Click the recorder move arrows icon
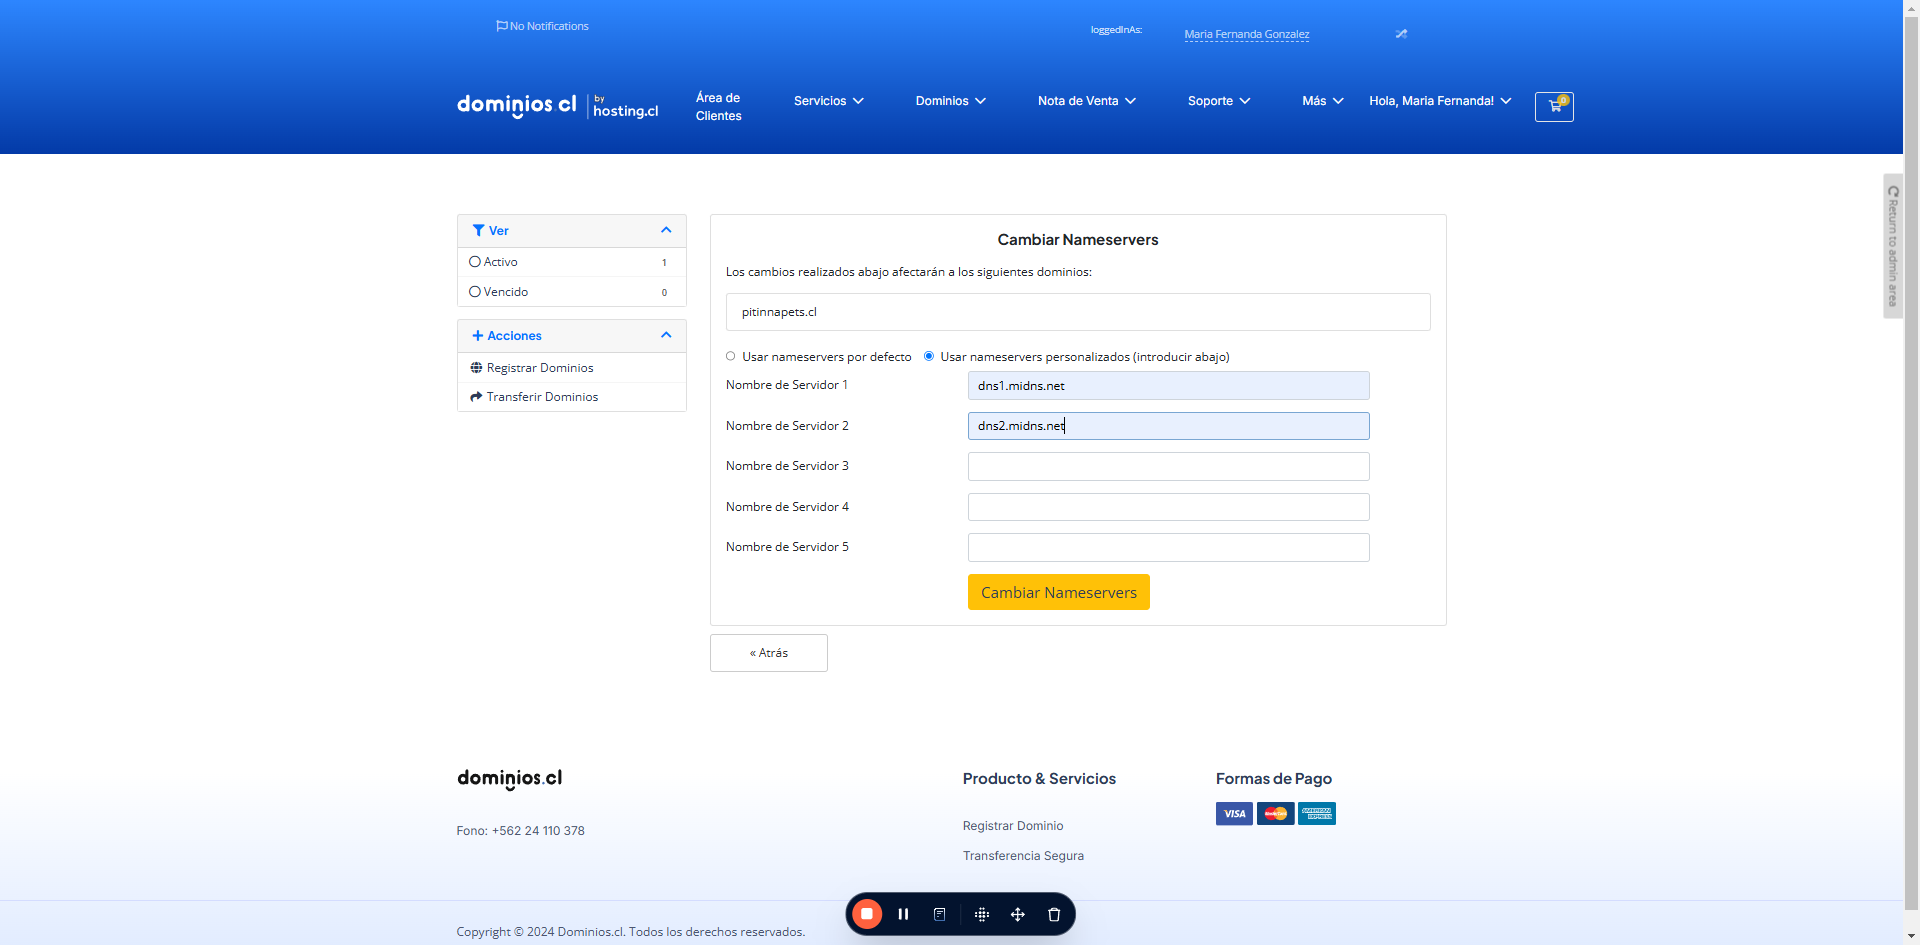 click(x=1018, y=914)
